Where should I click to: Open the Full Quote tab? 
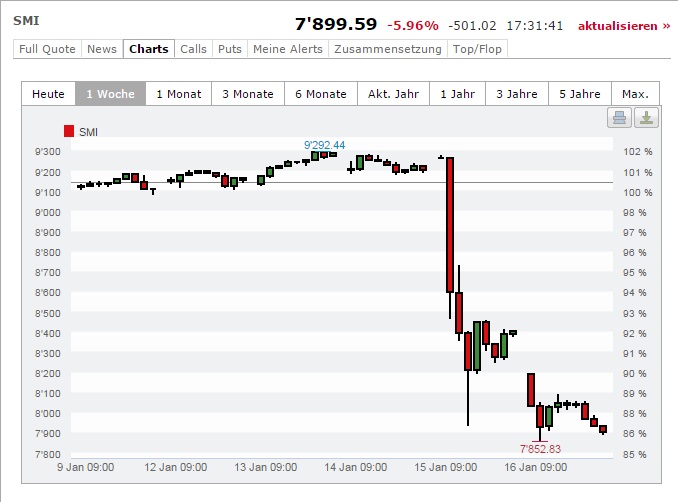coord(47,49)
